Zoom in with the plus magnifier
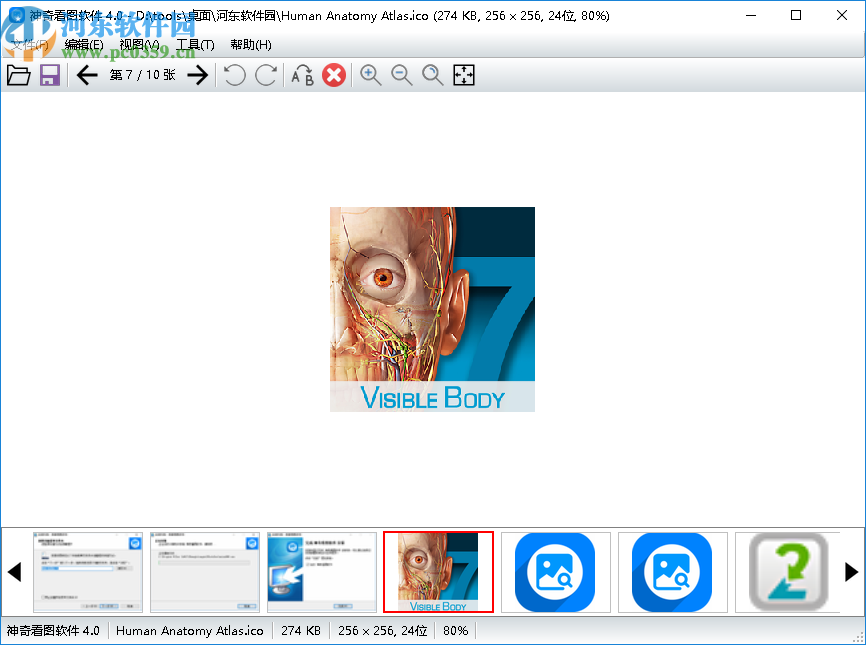The width and height of the screenshot is (866, 645). [x=371, y=75]
